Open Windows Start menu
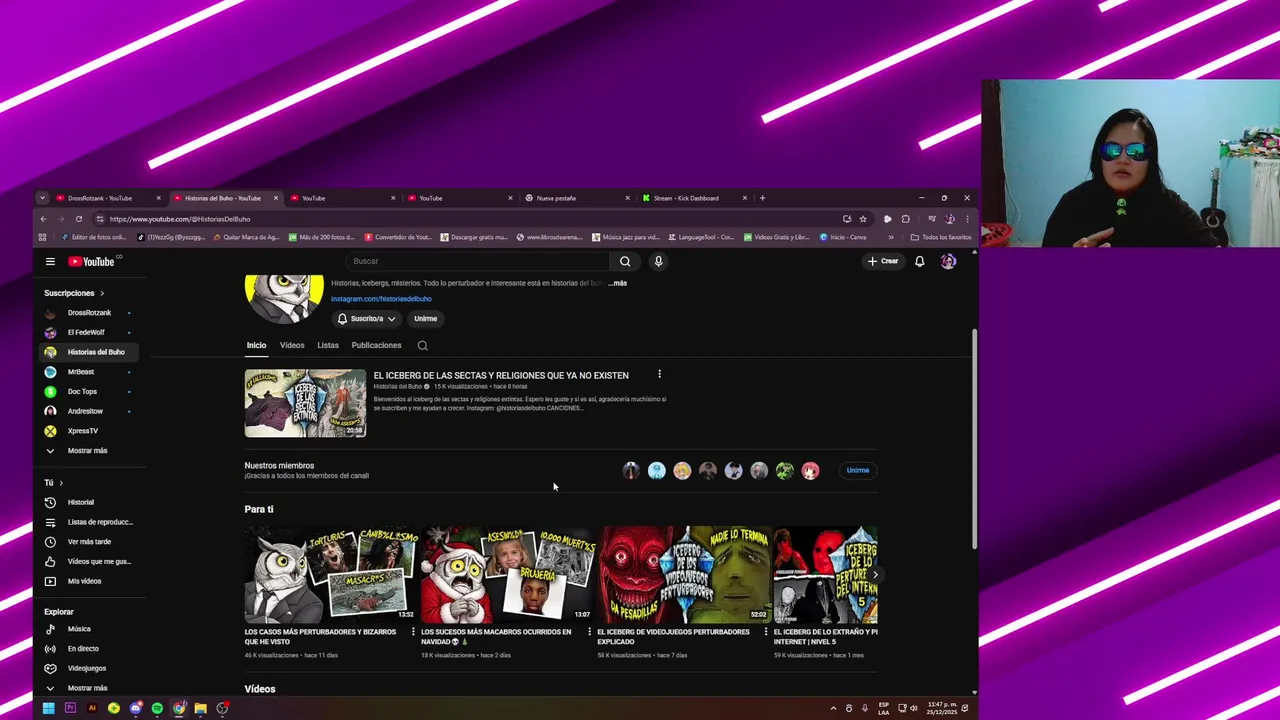1280x720 pixels. [48, 708]
